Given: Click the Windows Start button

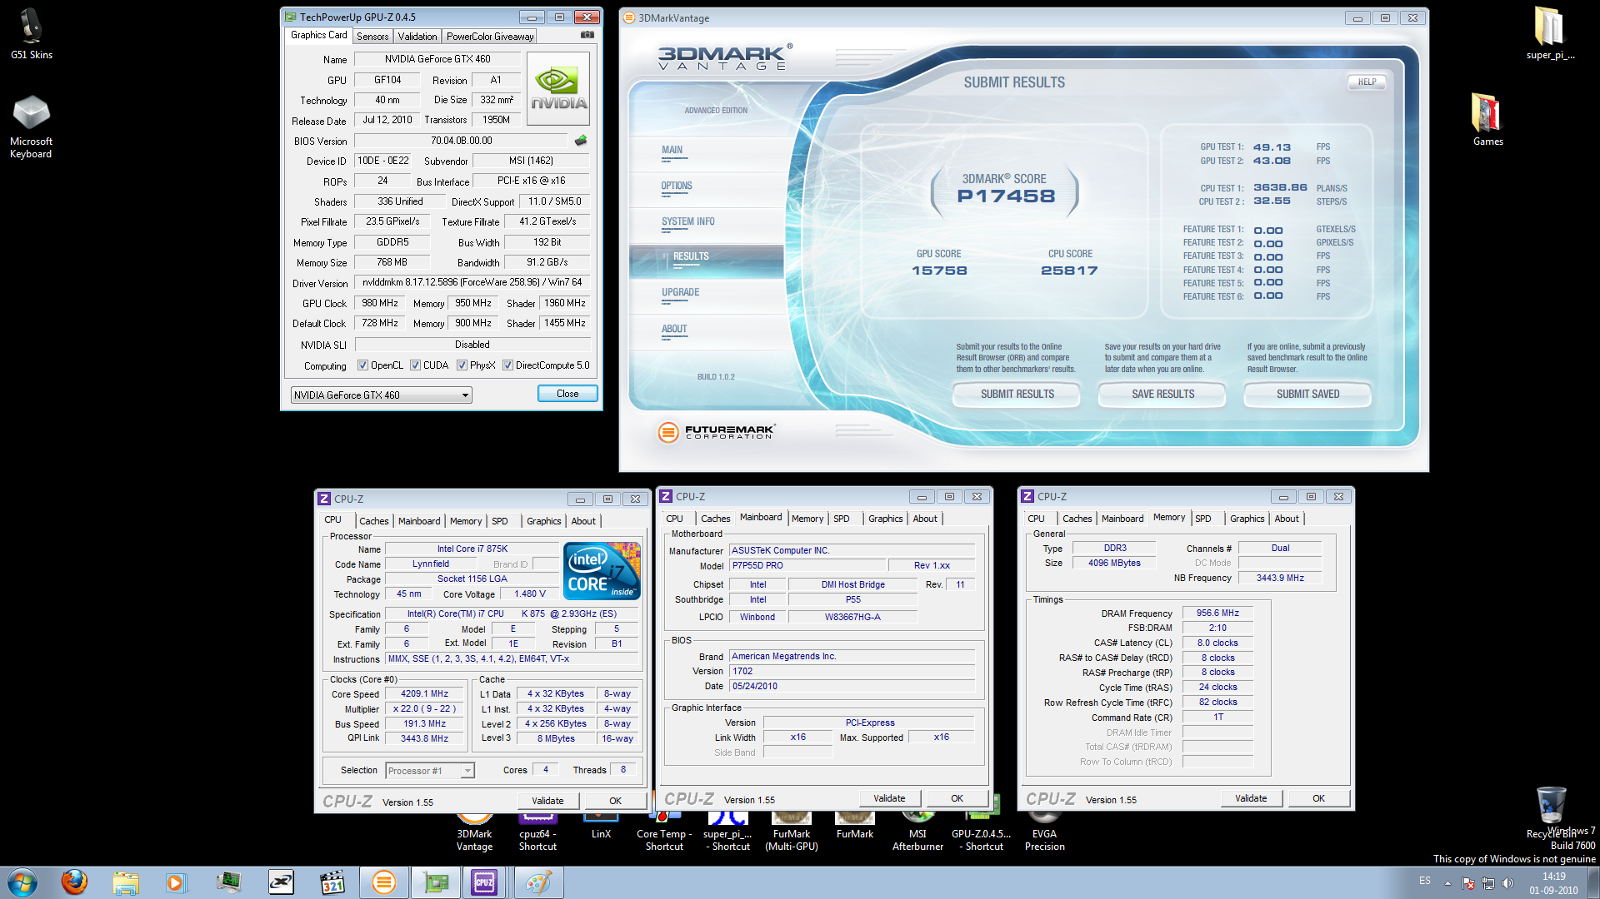Looking at the screenshot, I should pos(22,882).
